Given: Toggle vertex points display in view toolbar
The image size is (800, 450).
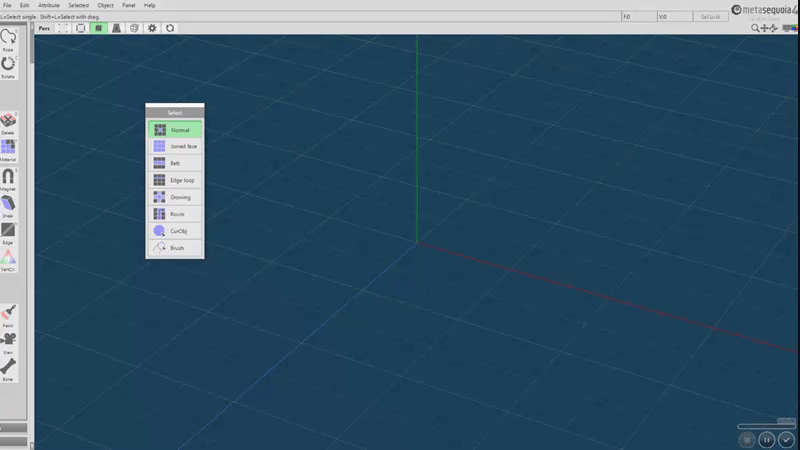Looking at the screenshot, I should point(63,29).
